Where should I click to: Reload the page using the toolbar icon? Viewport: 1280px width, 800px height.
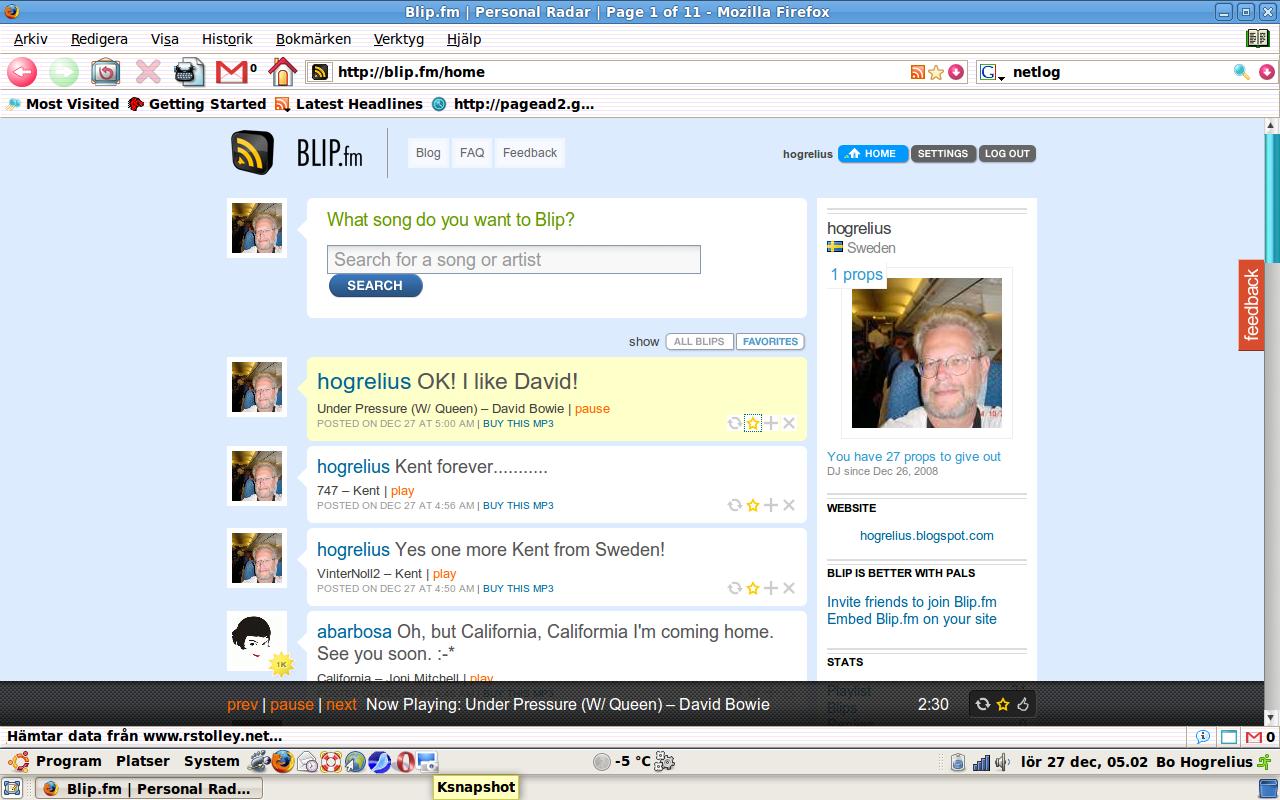point(106,72)
